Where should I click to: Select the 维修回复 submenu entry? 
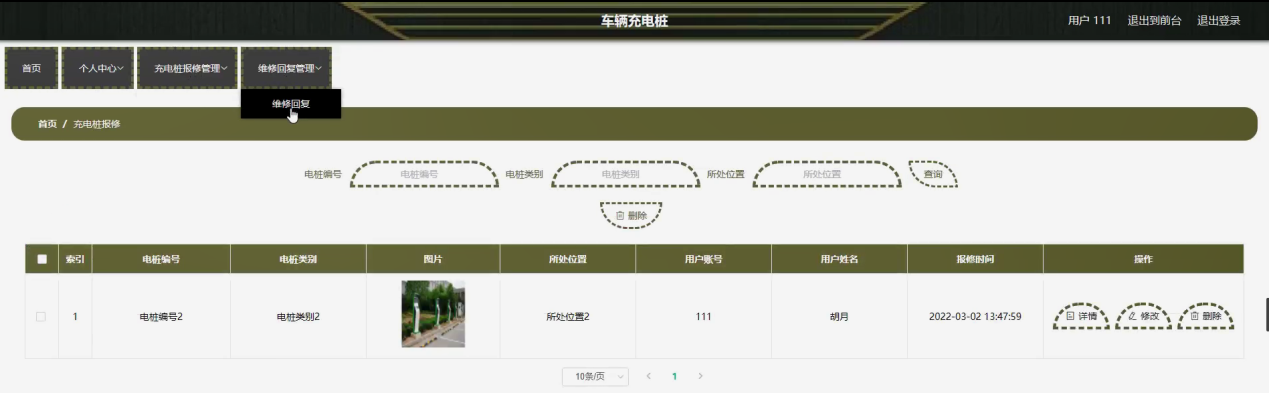(x=291, y=103)
